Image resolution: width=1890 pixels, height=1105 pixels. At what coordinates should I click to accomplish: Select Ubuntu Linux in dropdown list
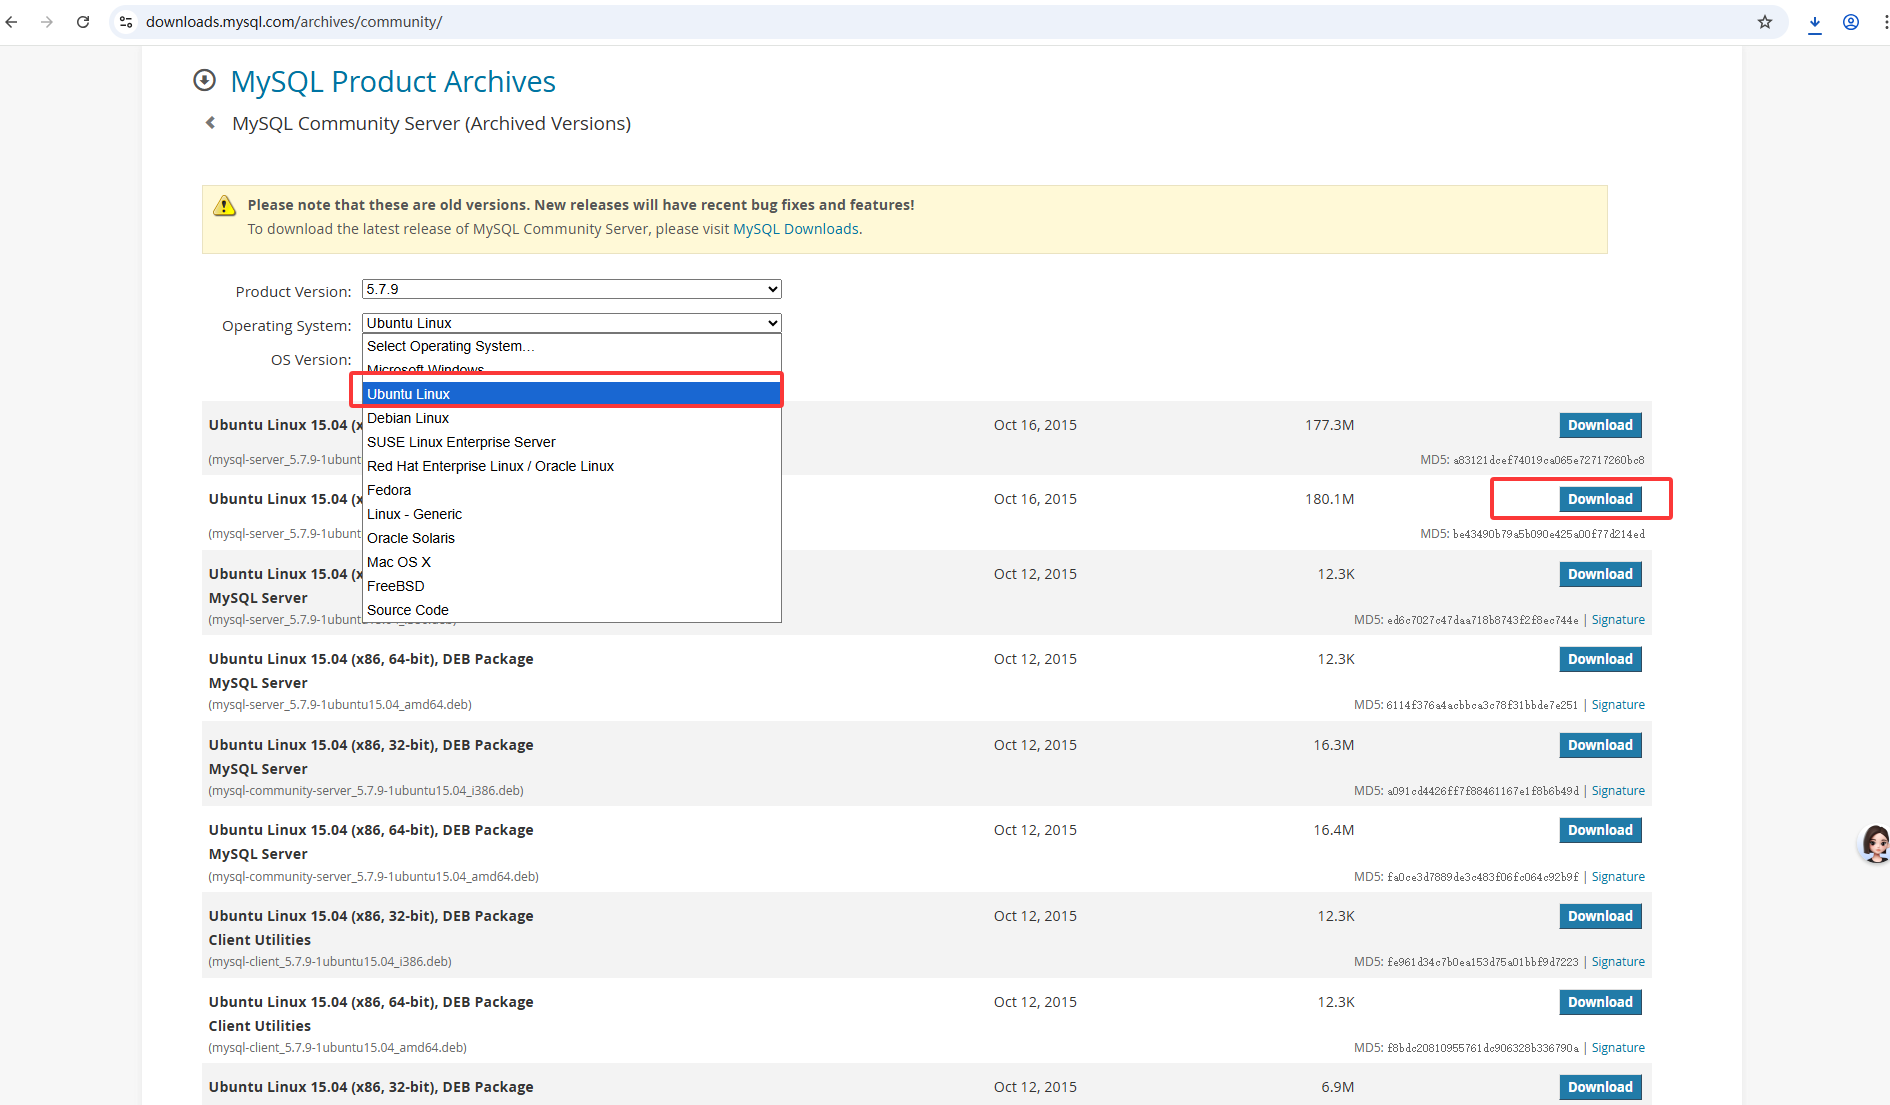tap(572, 394)
